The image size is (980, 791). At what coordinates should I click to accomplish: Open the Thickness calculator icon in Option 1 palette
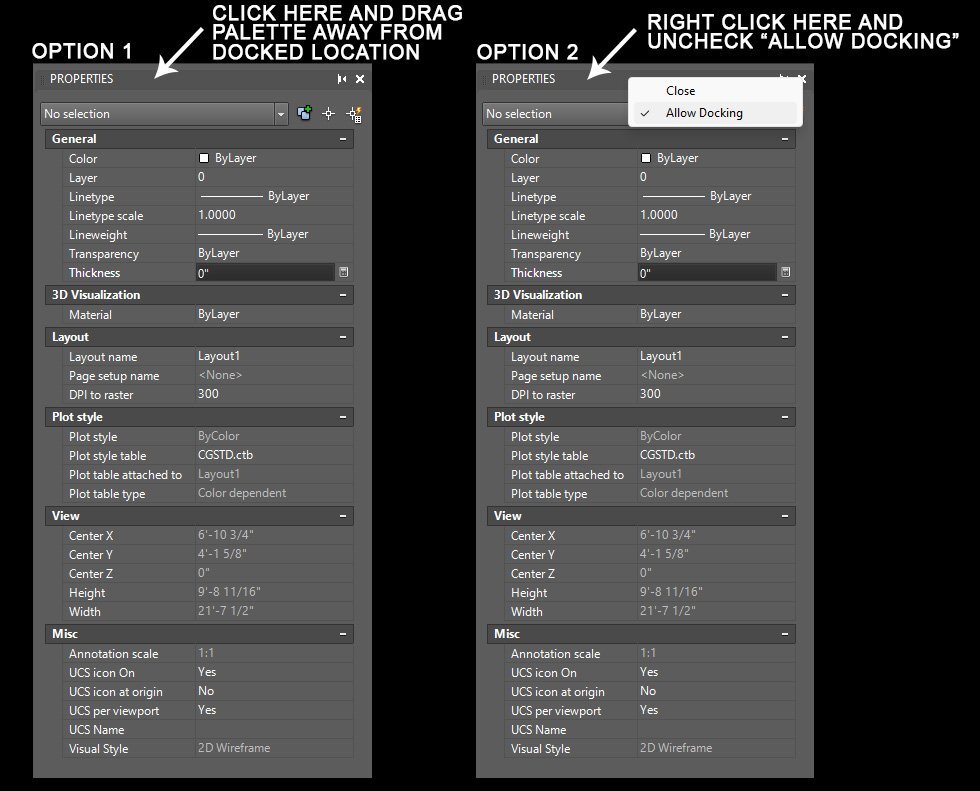(x=344, y=272)
